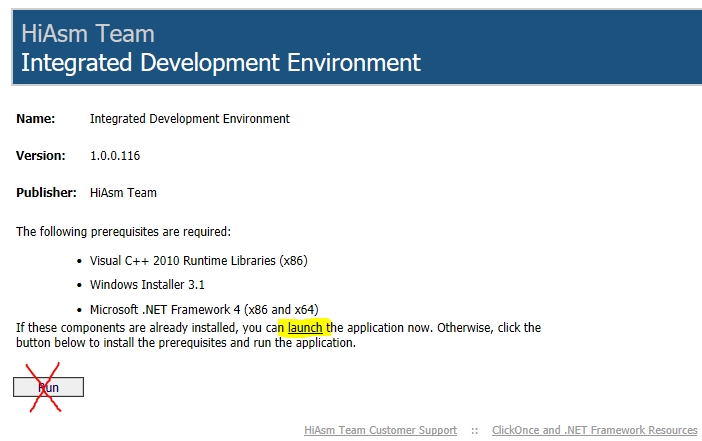Select the Publisher: field label
702x441 pixels.
pos(46,193)
